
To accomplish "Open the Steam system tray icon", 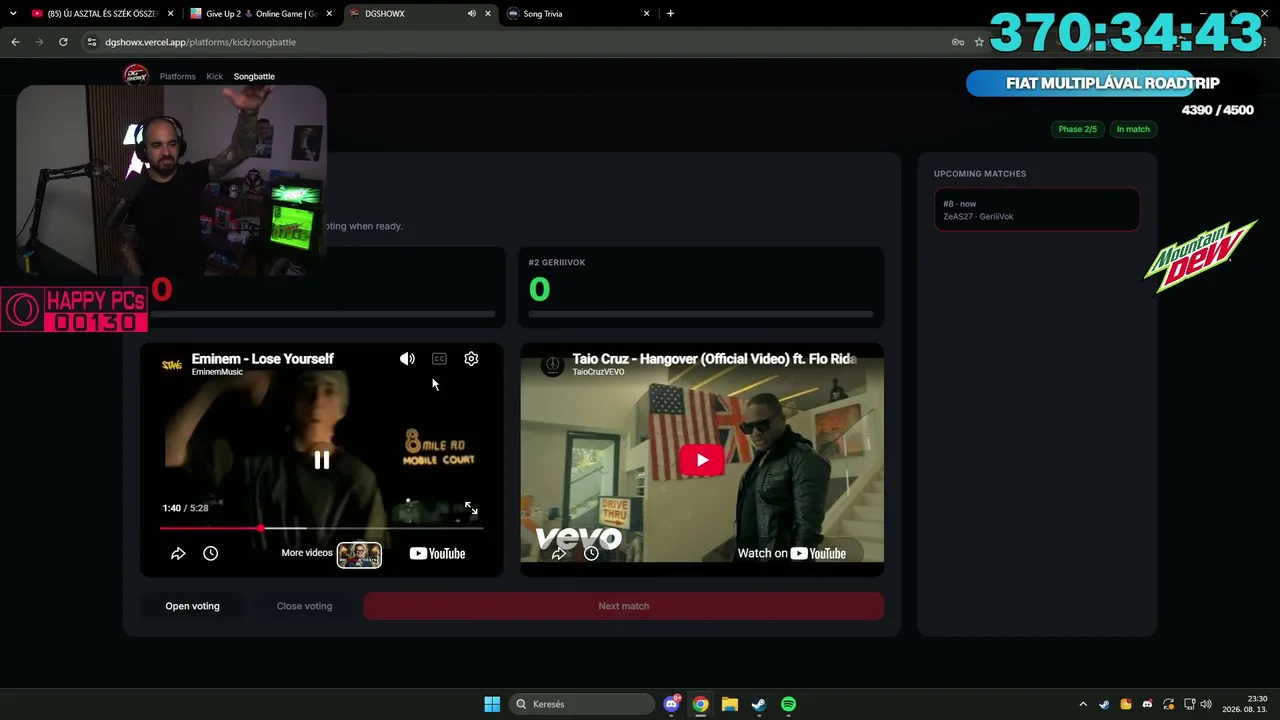I will pyautogui.click(x=1104, y=704).
